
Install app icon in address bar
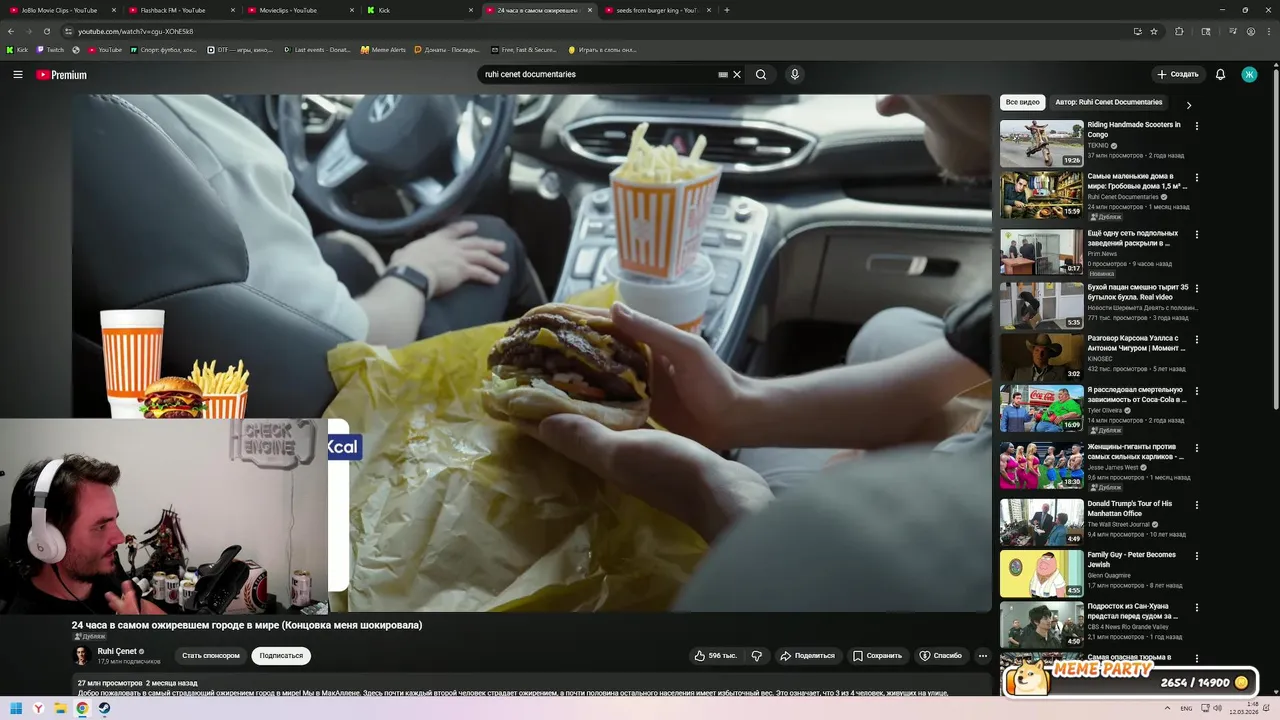[1137, 31]
